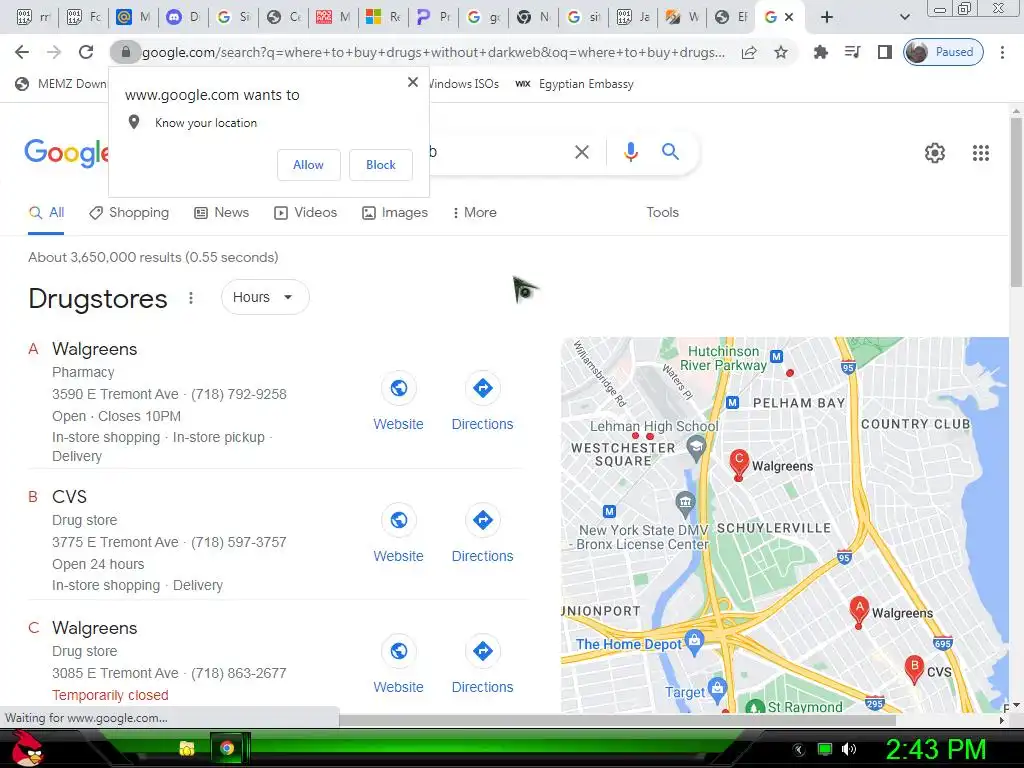Switch to the Videos tab
This screenshot has width=1024, height=768.
point(306,213)
